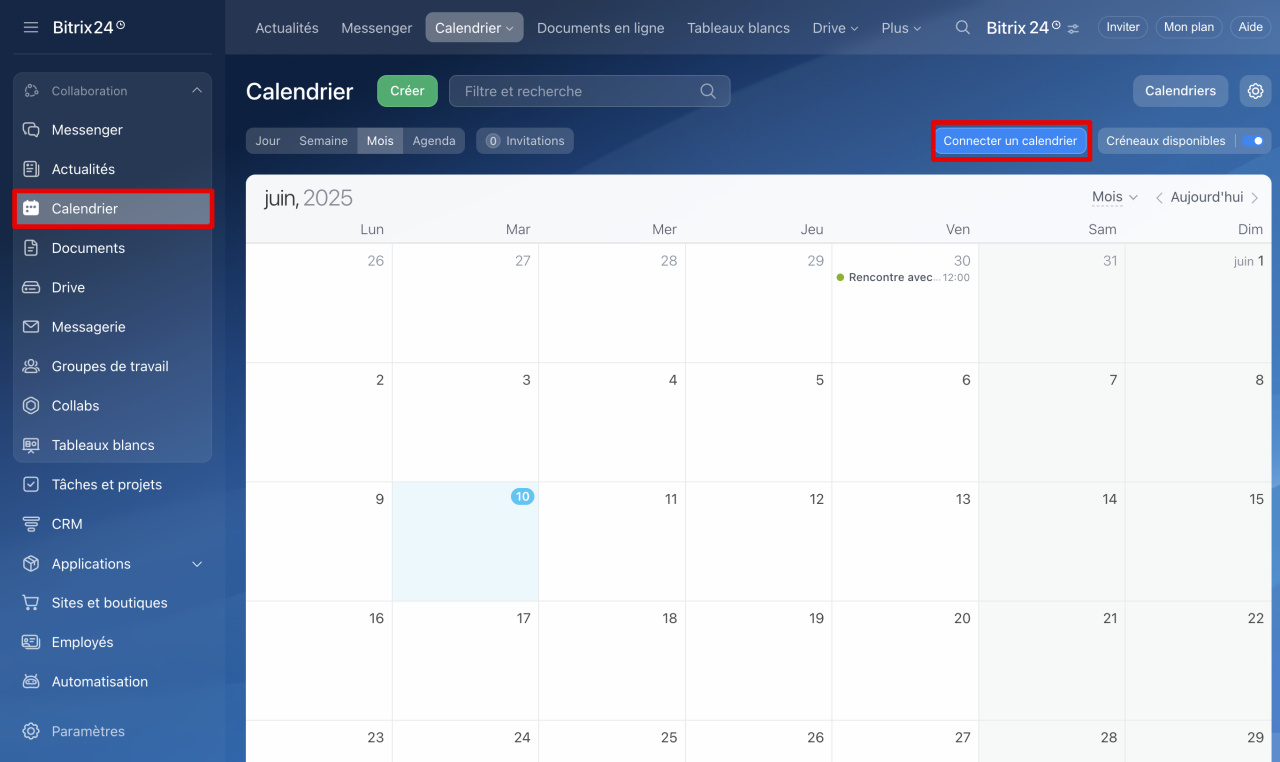This screenshot has height=762, width=1280.
Task: Toggle the Créneaux disponibles switch
Action: pos(1255,141)
